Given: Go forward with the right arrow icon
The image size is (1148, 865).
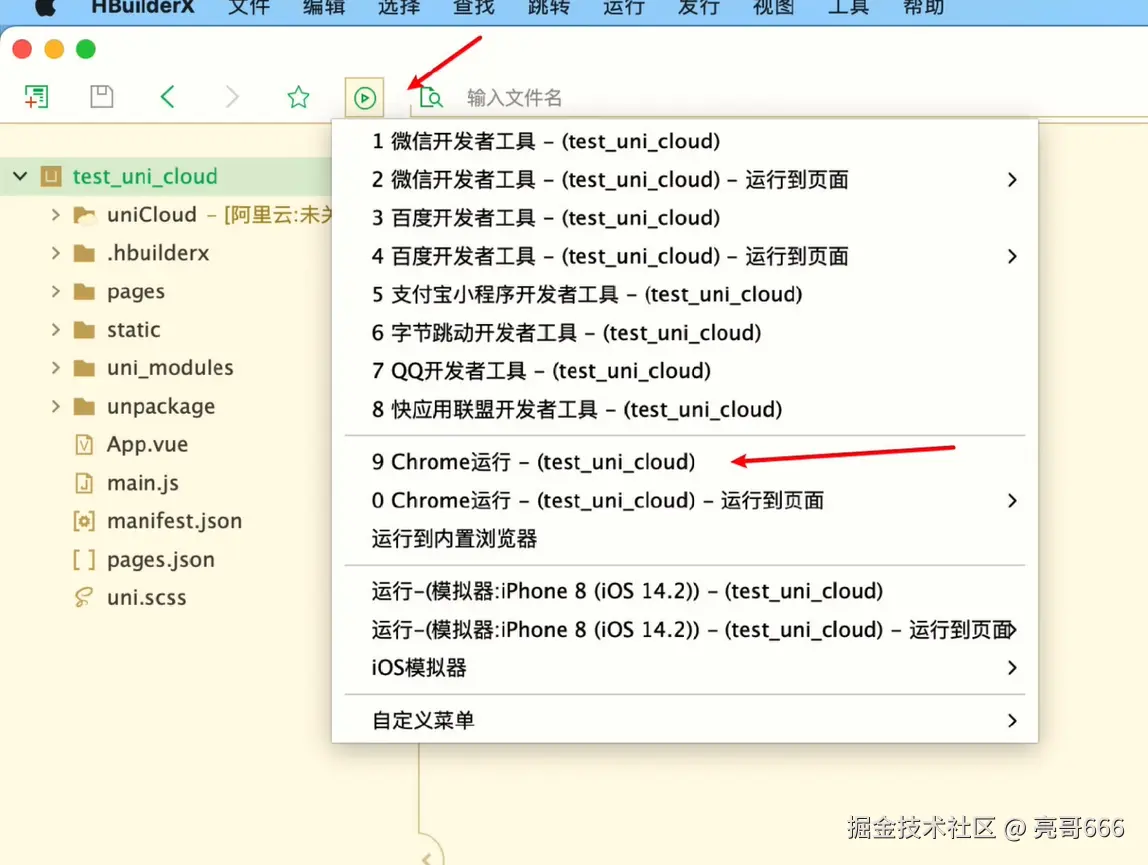Looking at the screenshot, I should coord(232,97).
